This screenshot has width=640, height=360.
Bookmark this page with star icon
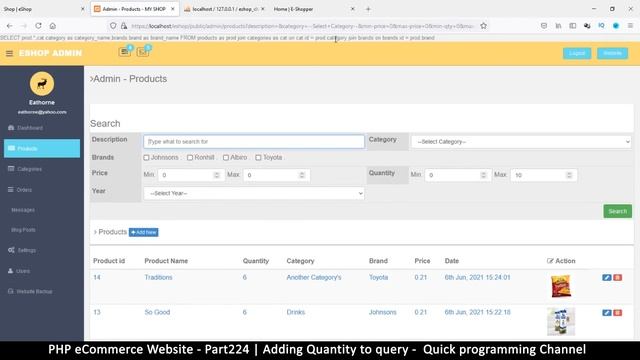pos(484,26)
